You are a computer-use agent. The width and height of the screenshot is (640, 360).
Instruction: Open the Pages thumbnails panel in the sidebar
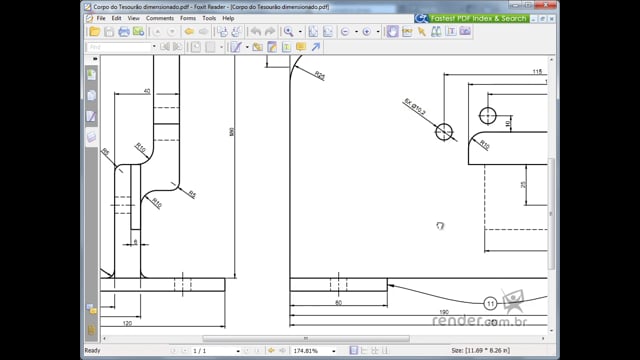tap(91, 95)
